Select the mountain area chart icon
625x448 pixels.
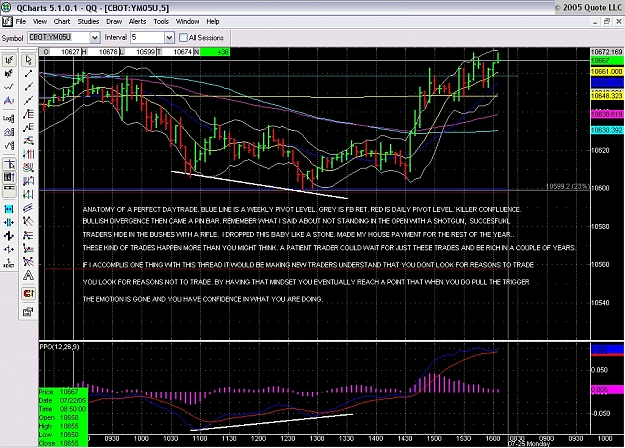[9, 100]
